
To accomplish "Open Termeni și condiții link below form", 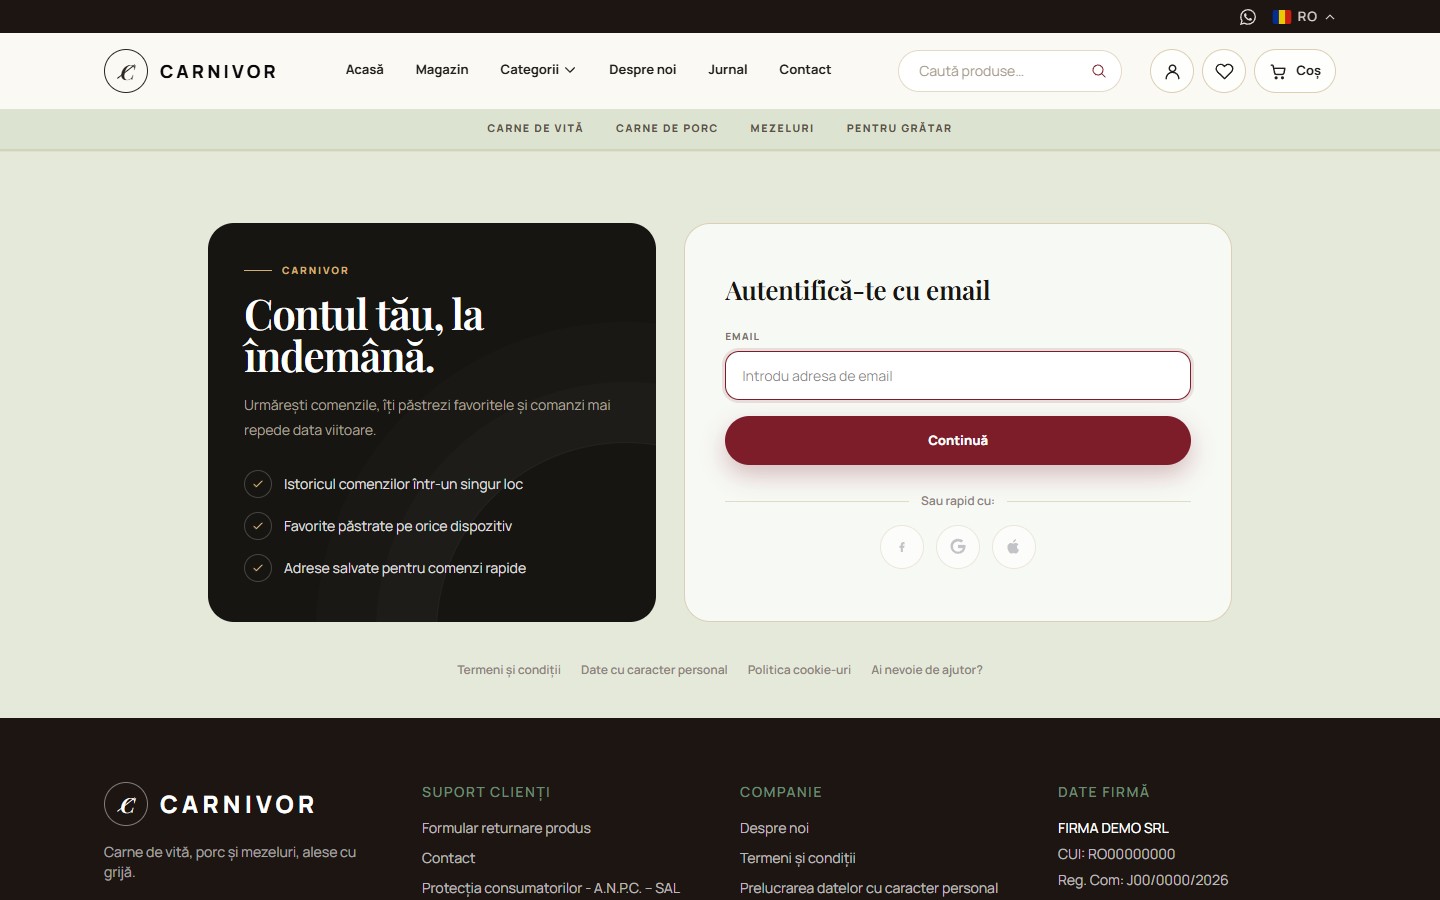I will [x=509, y=670].
